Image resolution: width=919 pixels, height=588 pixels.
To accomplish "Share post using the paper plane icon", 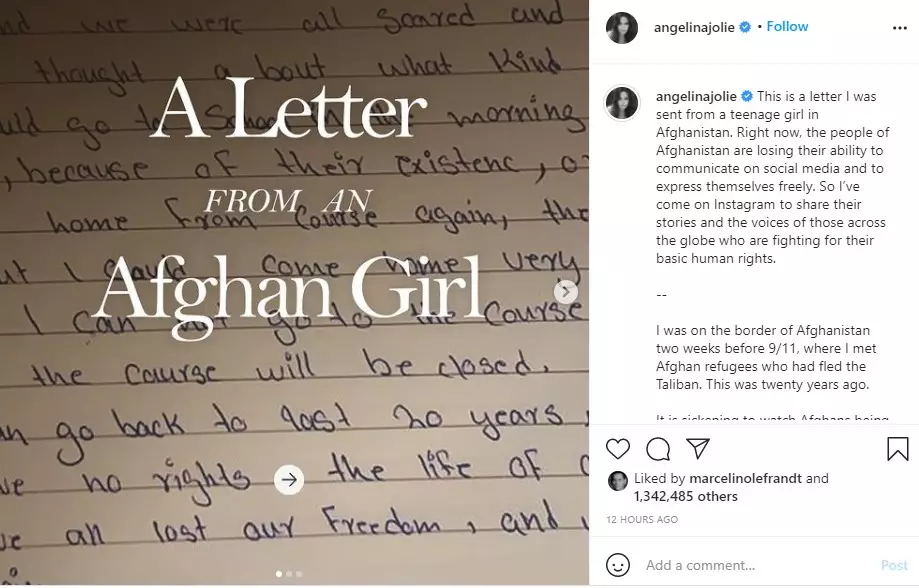I will [698, 448].
